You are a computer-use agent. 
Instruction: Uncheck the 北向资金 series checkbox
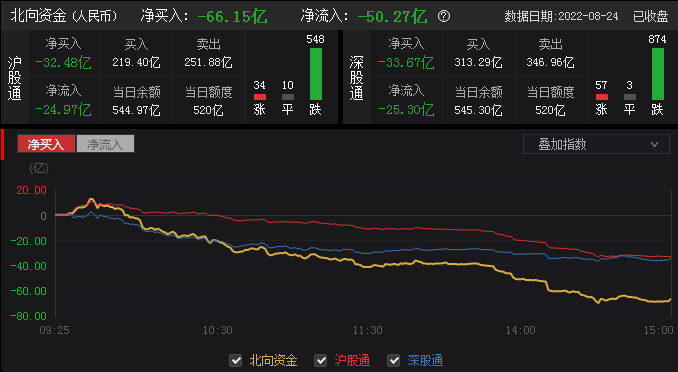click(x=236, y=360)
